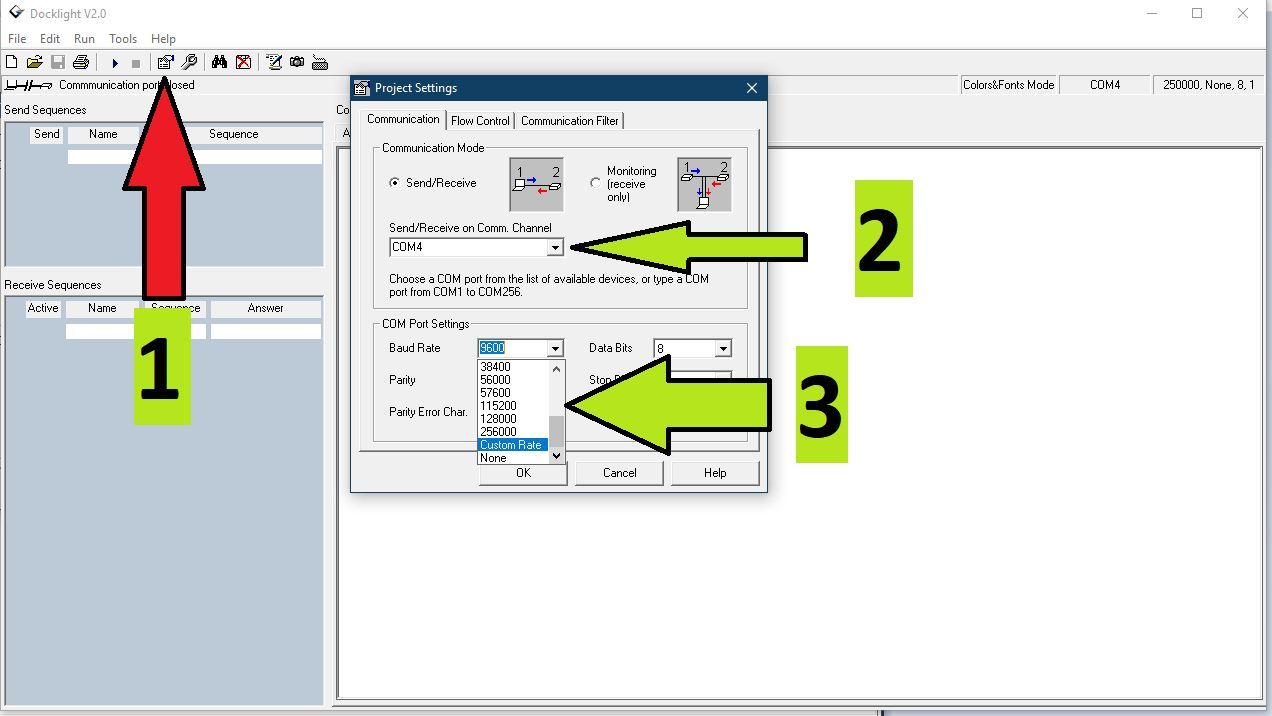Select Monitoring (receive only) radio button
Screen dimensions: 1272x716
pyautogui.click(x=596, y=183)
